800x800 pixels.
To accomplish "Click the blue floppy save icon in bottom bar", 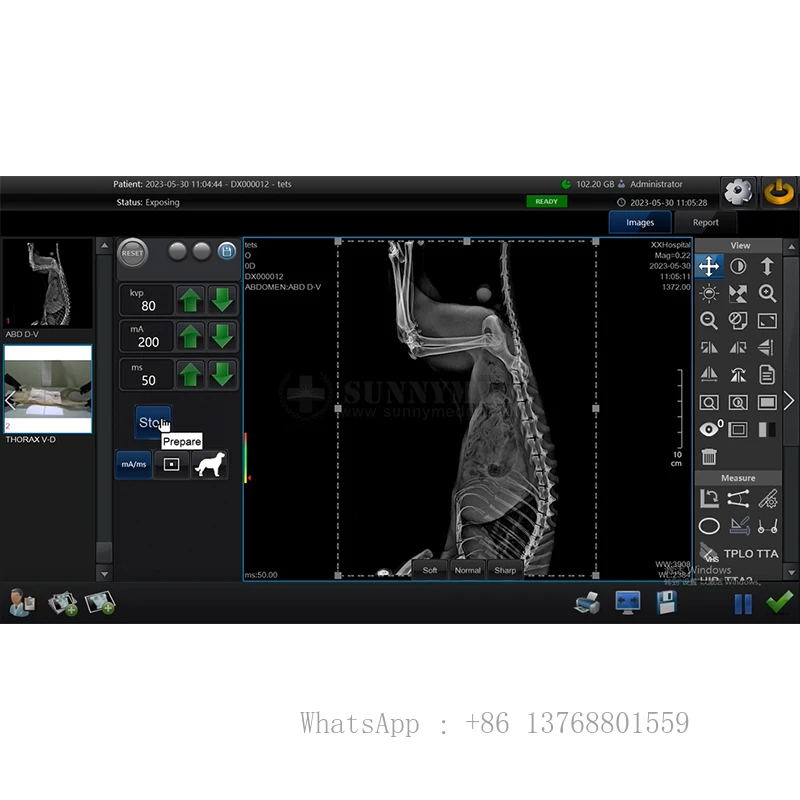I will click(666, 603).
